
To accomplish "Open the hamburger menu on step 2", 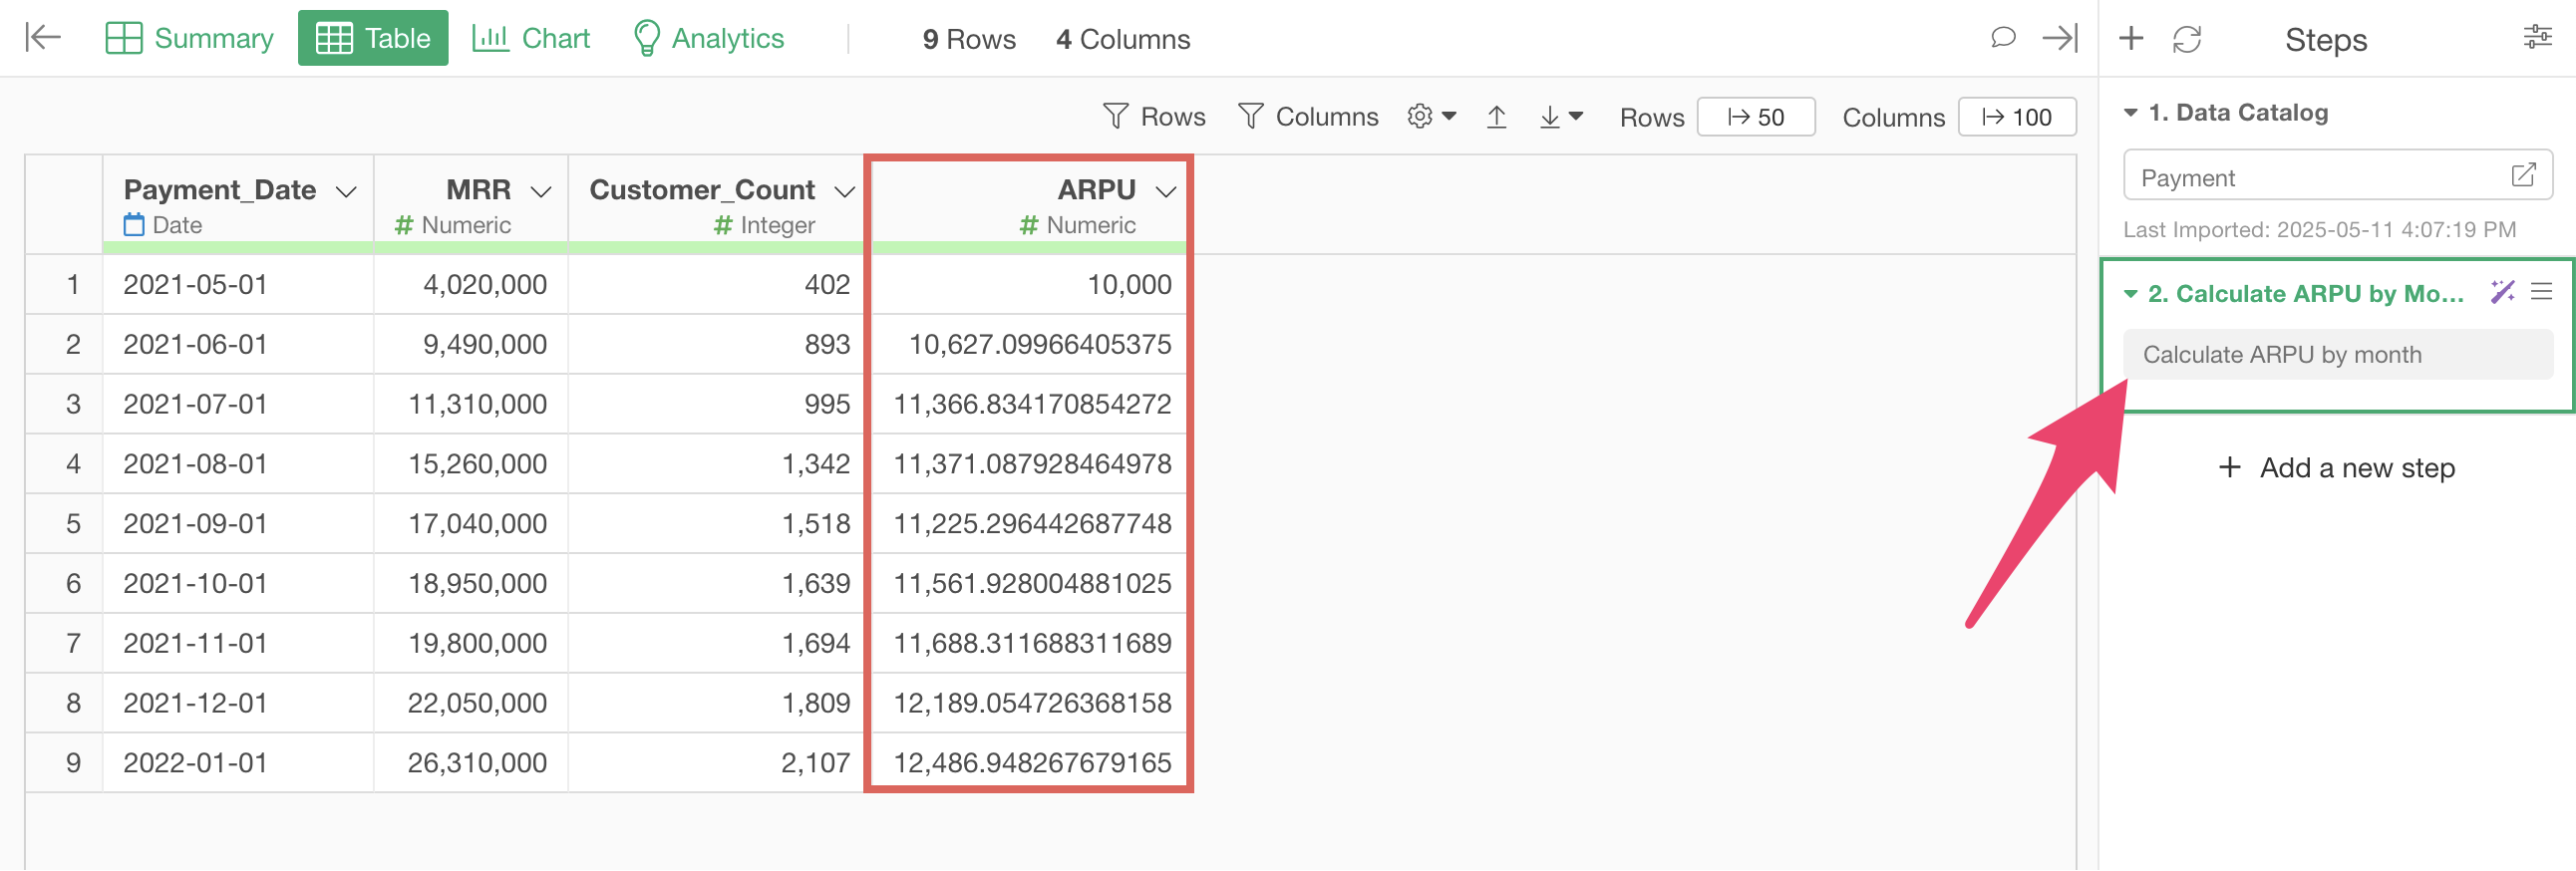I will click(2541, 292).
